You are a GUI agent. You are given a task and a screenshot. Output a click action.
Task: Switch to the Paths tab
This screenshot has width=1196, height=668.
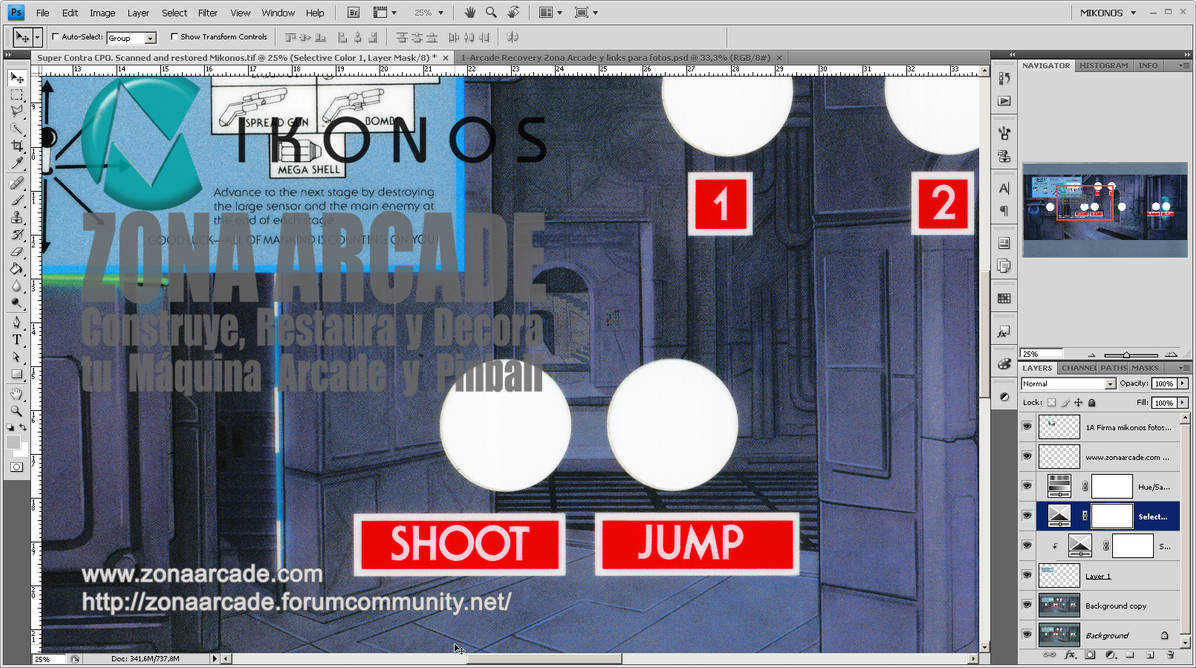(x=1113, y=368)
